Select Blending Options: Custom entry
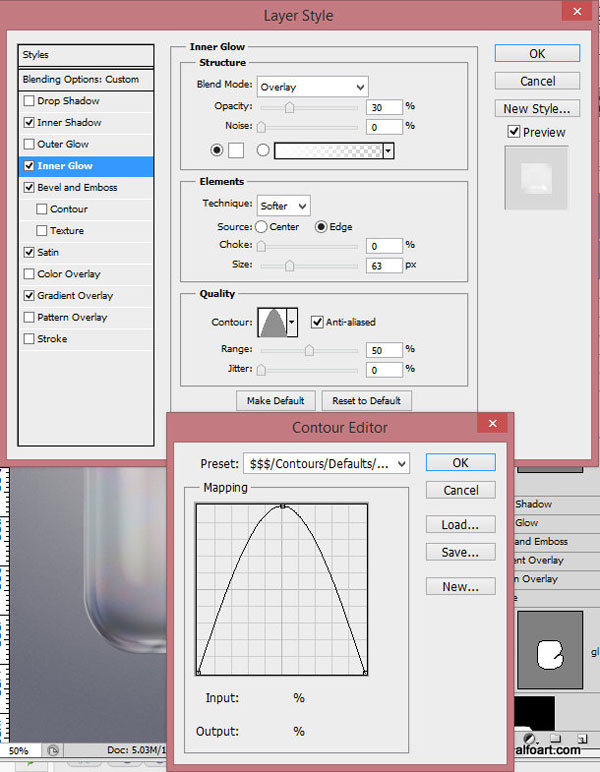 point(86,79)
